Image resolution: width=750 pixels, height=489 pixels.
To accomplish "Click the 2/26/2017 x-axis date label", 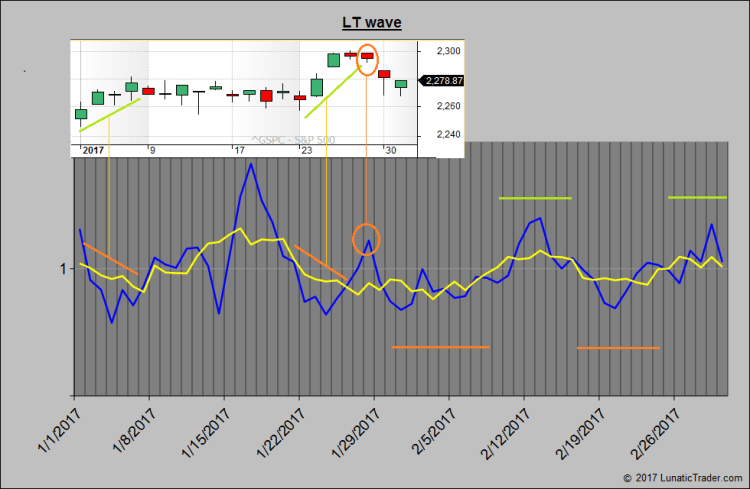I will pyautogui.click(x=652, y=426).
